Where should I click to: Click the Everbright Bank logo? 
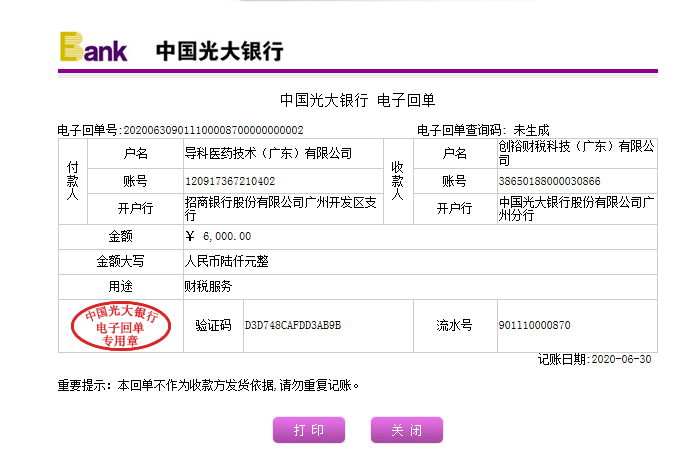[93, 47]
